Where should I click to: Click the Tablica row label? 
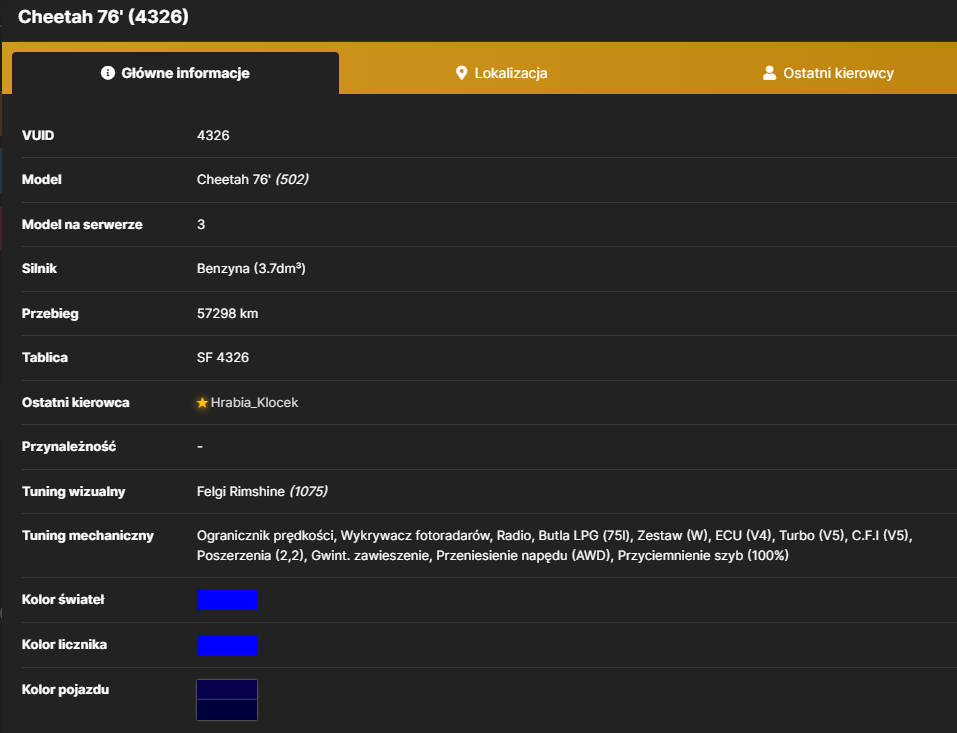pyautogui.click(x=45, y=358)
